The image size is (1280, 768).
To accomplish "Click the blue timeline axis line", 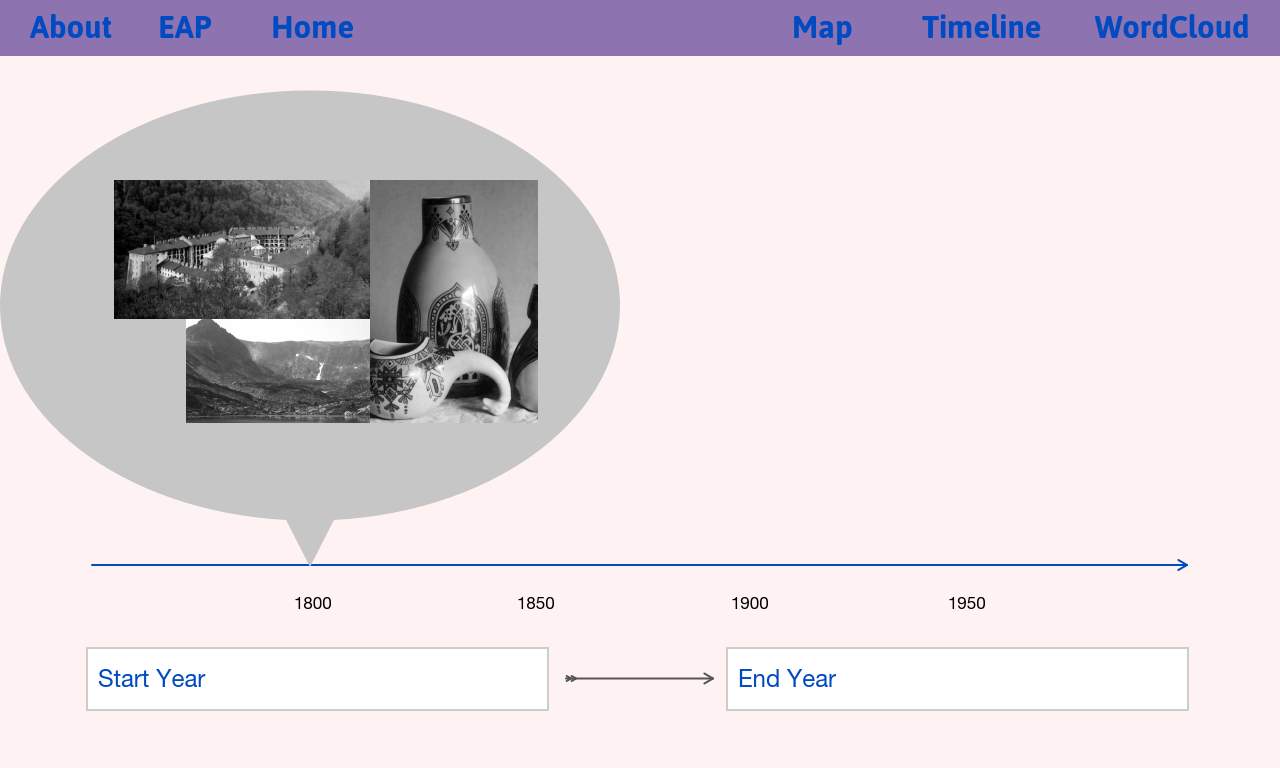I will coord(640,565).
